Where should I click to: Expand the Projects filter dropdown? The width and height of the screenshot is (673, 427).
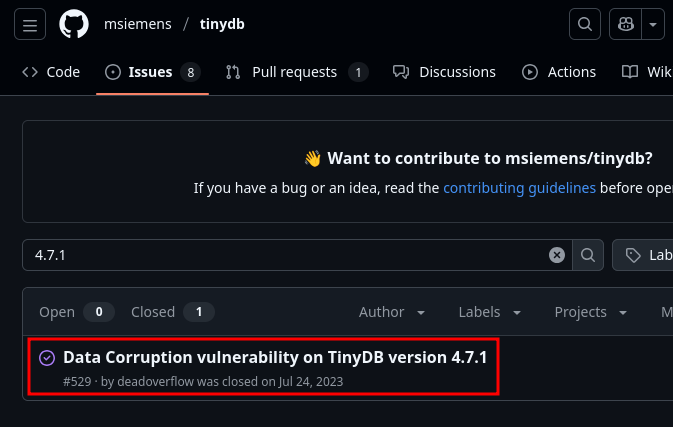592,312
